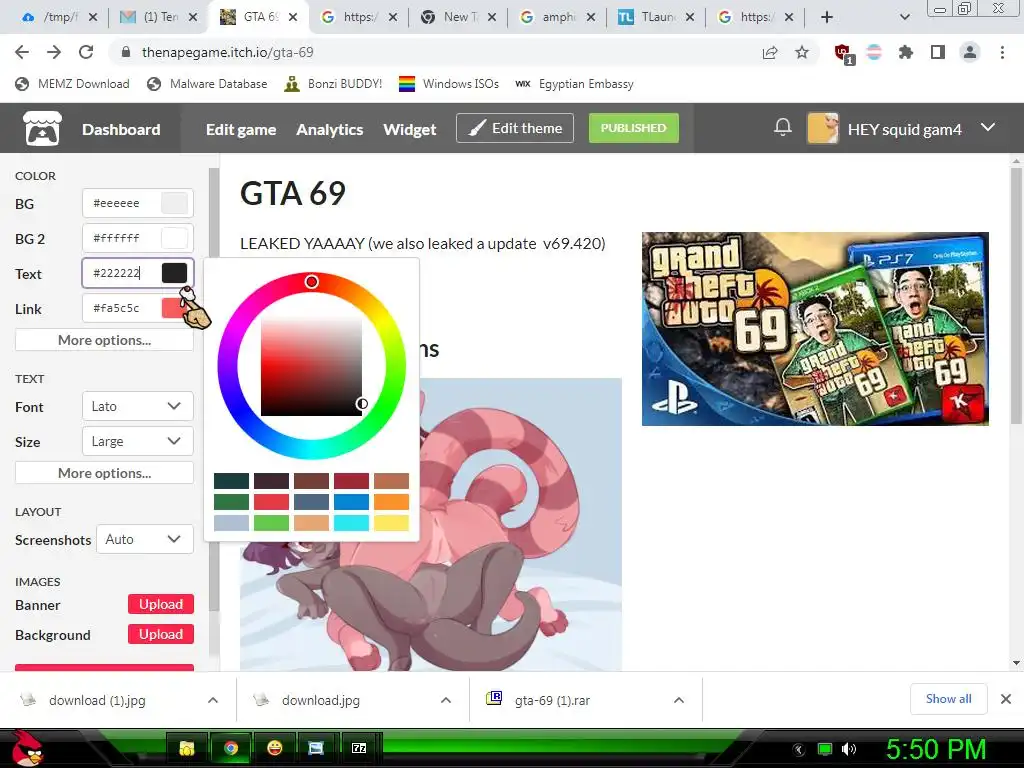Click the Link color hex field
The height and width of the screenshot is (768, 1024).
[x=121, y=308]
